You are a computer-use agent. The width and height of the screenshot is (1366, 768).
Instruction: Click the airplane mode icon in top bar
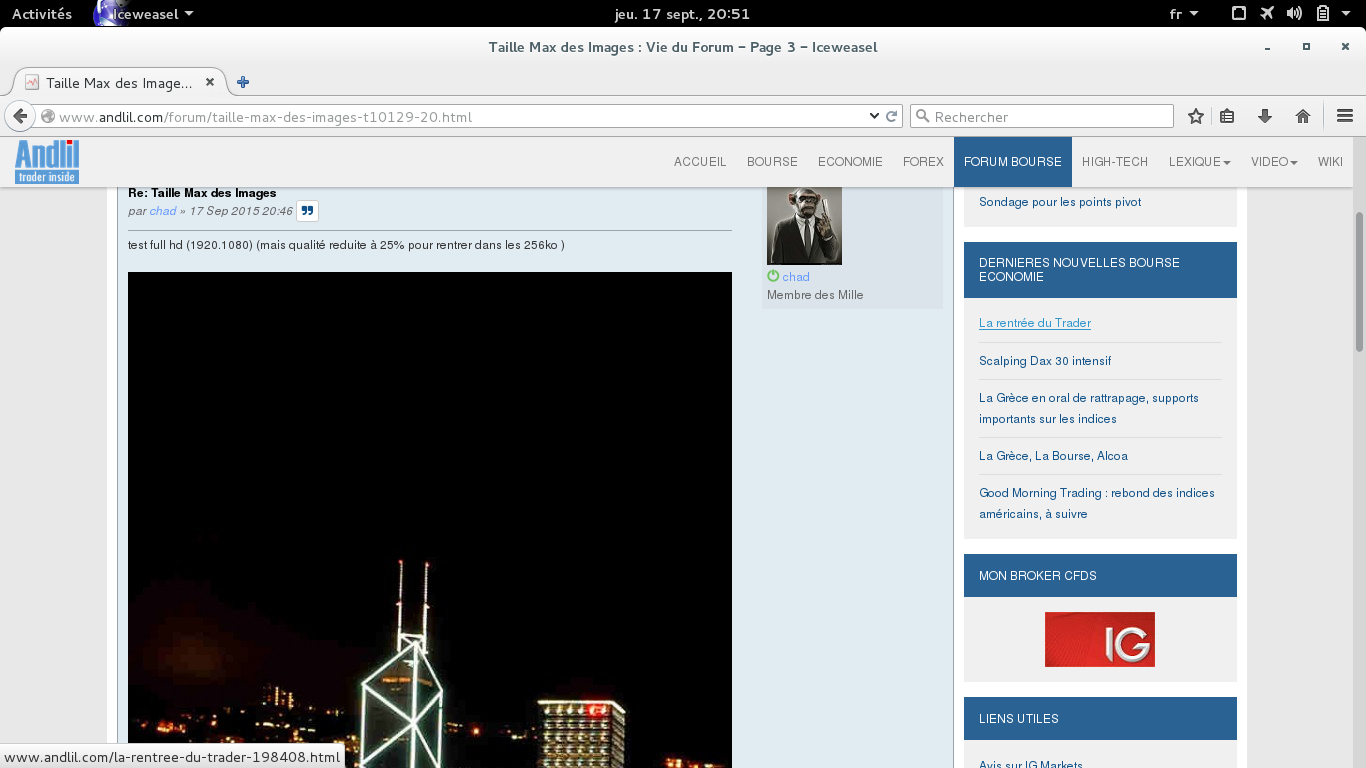point(1267,14)
